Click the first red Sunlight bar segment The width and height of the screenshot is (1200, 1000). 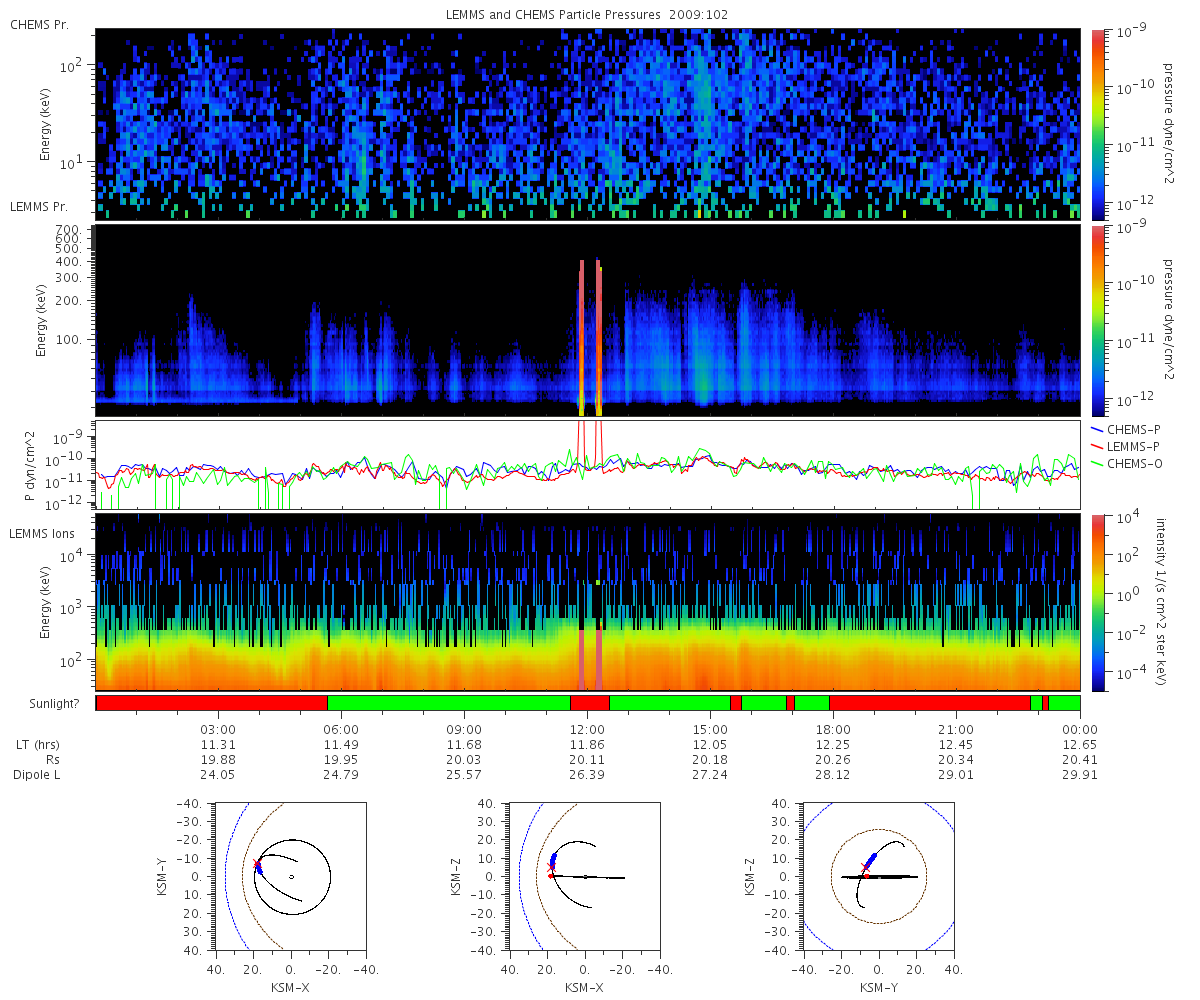pyautogui.click(x=212, y=703)
